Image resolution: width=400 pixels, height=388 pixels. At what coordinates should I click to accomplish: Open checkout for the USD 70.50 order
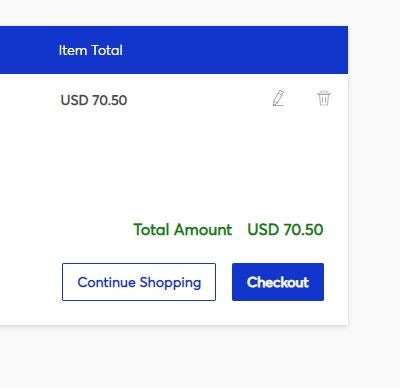[x=278, y=282]
